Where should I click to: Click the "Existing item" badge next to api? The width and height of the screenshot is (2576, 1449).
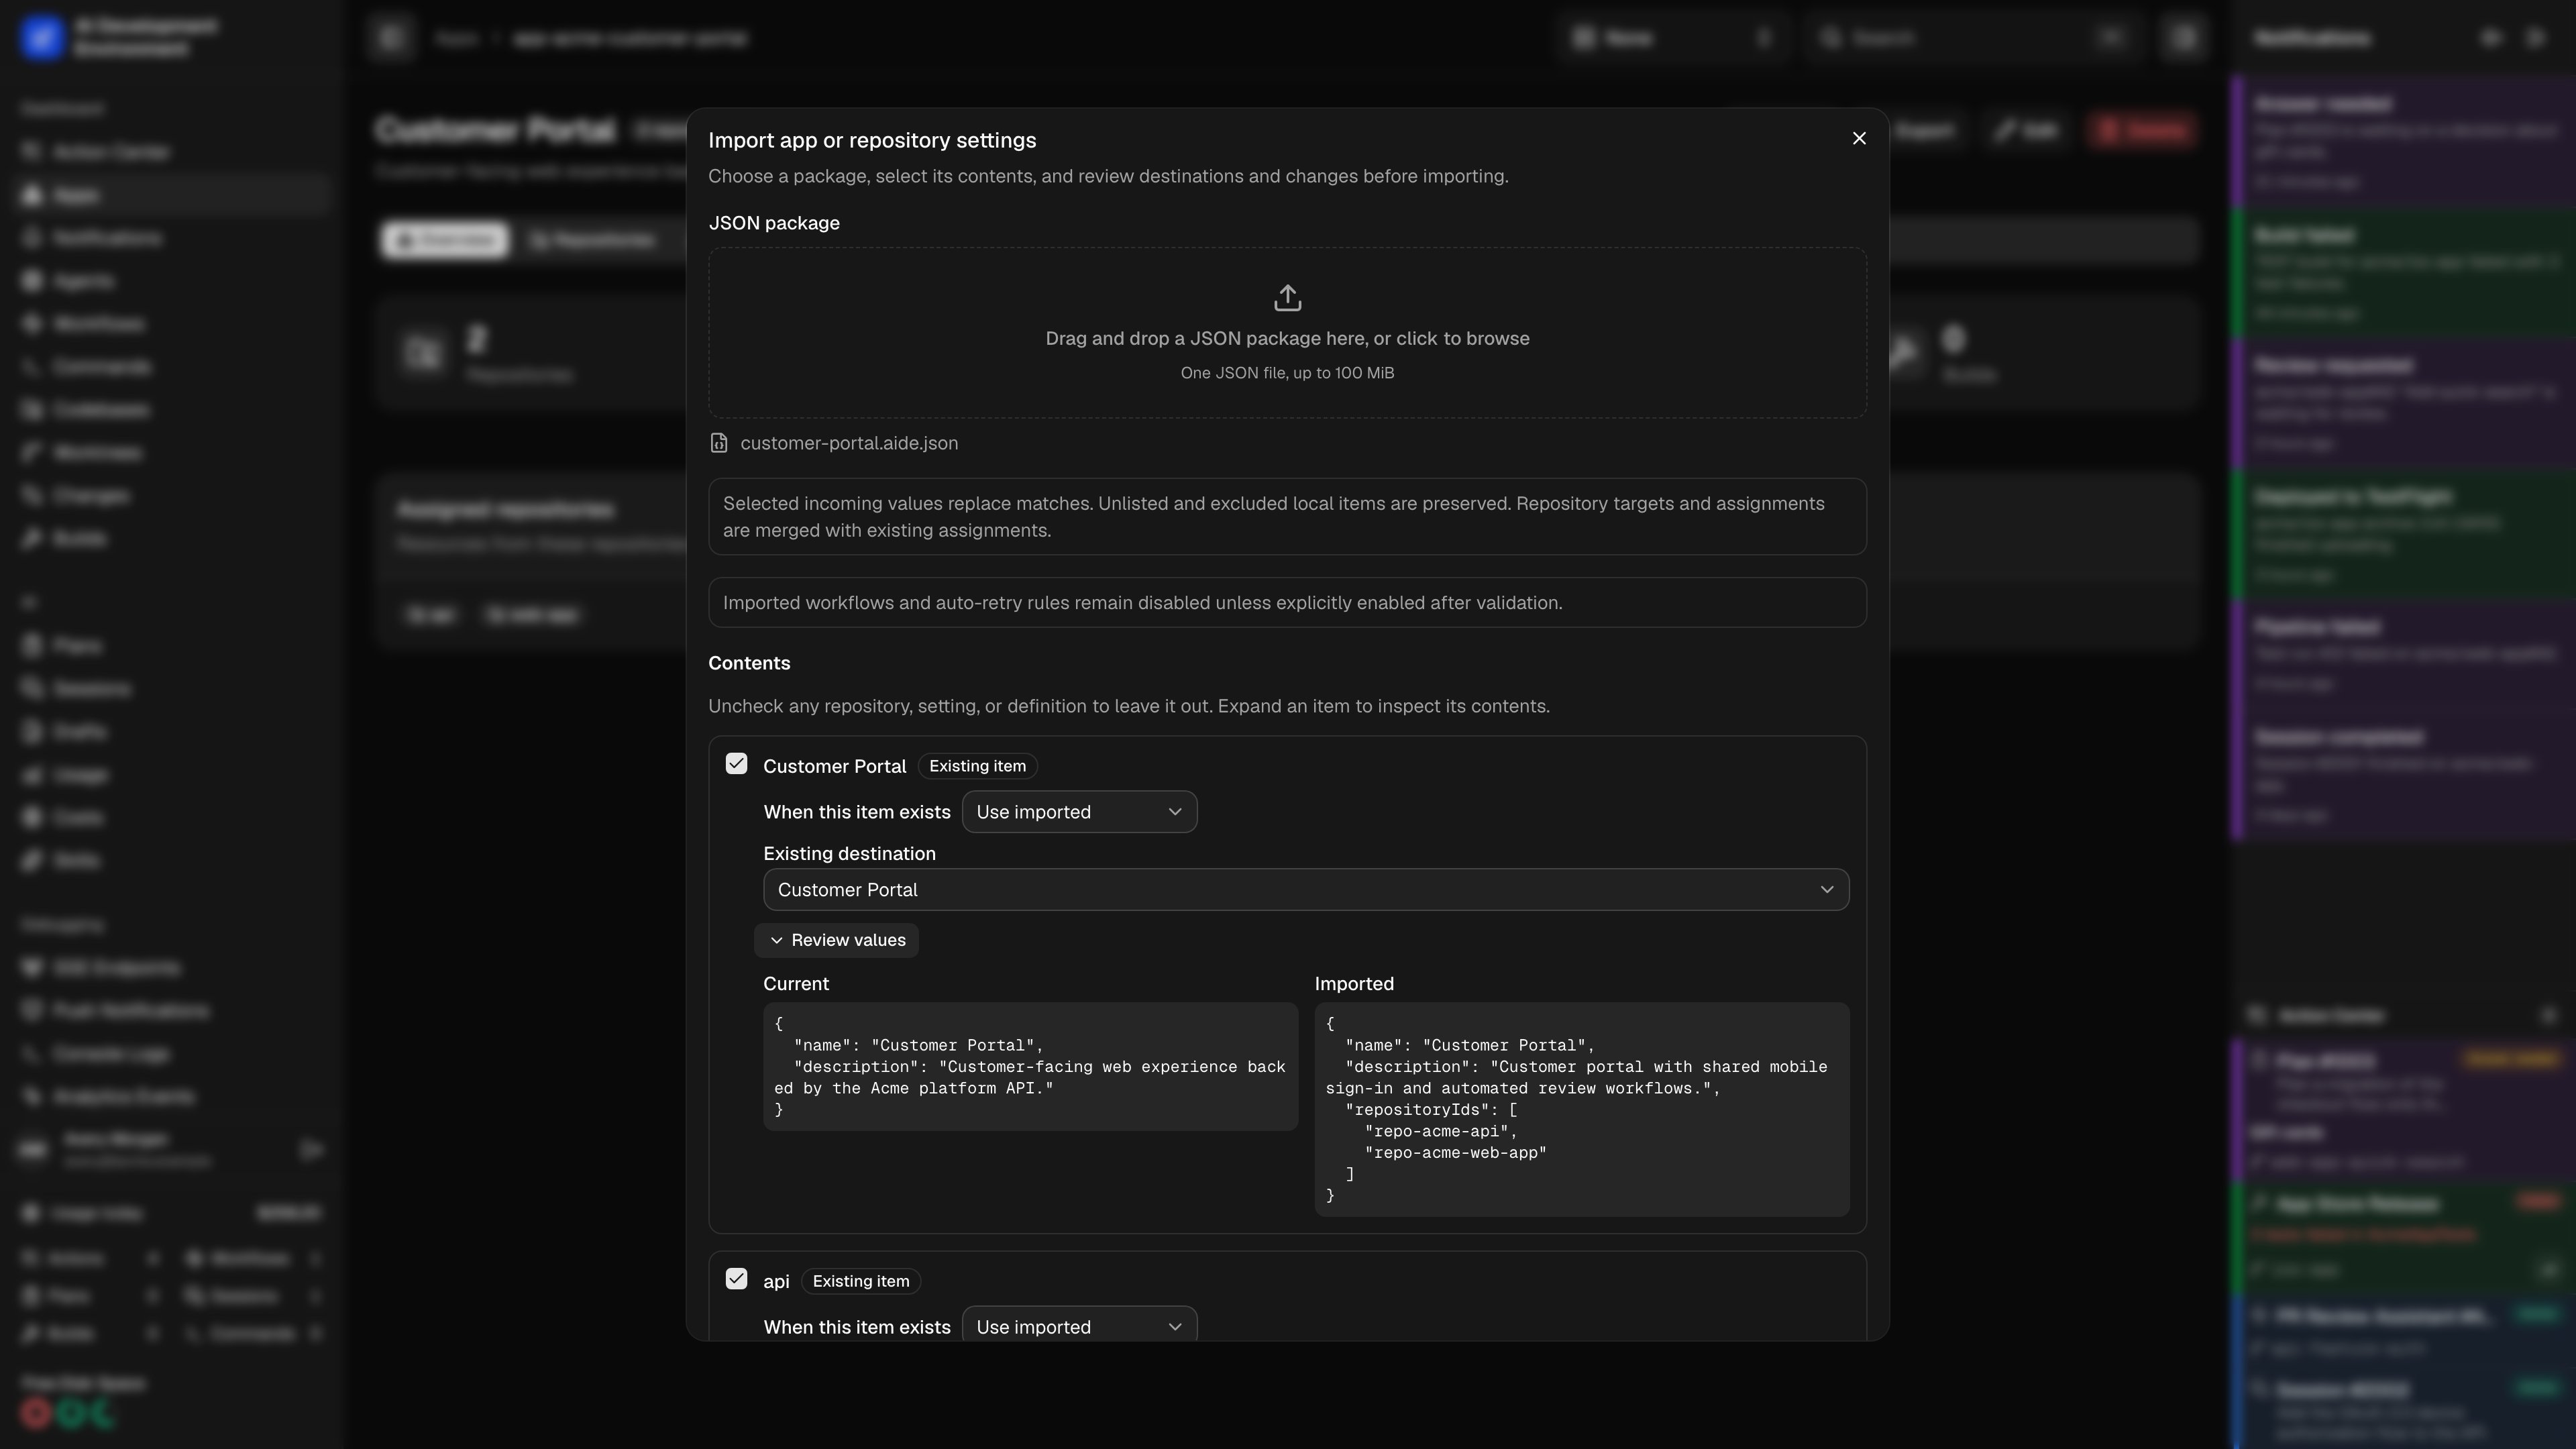861,1281
